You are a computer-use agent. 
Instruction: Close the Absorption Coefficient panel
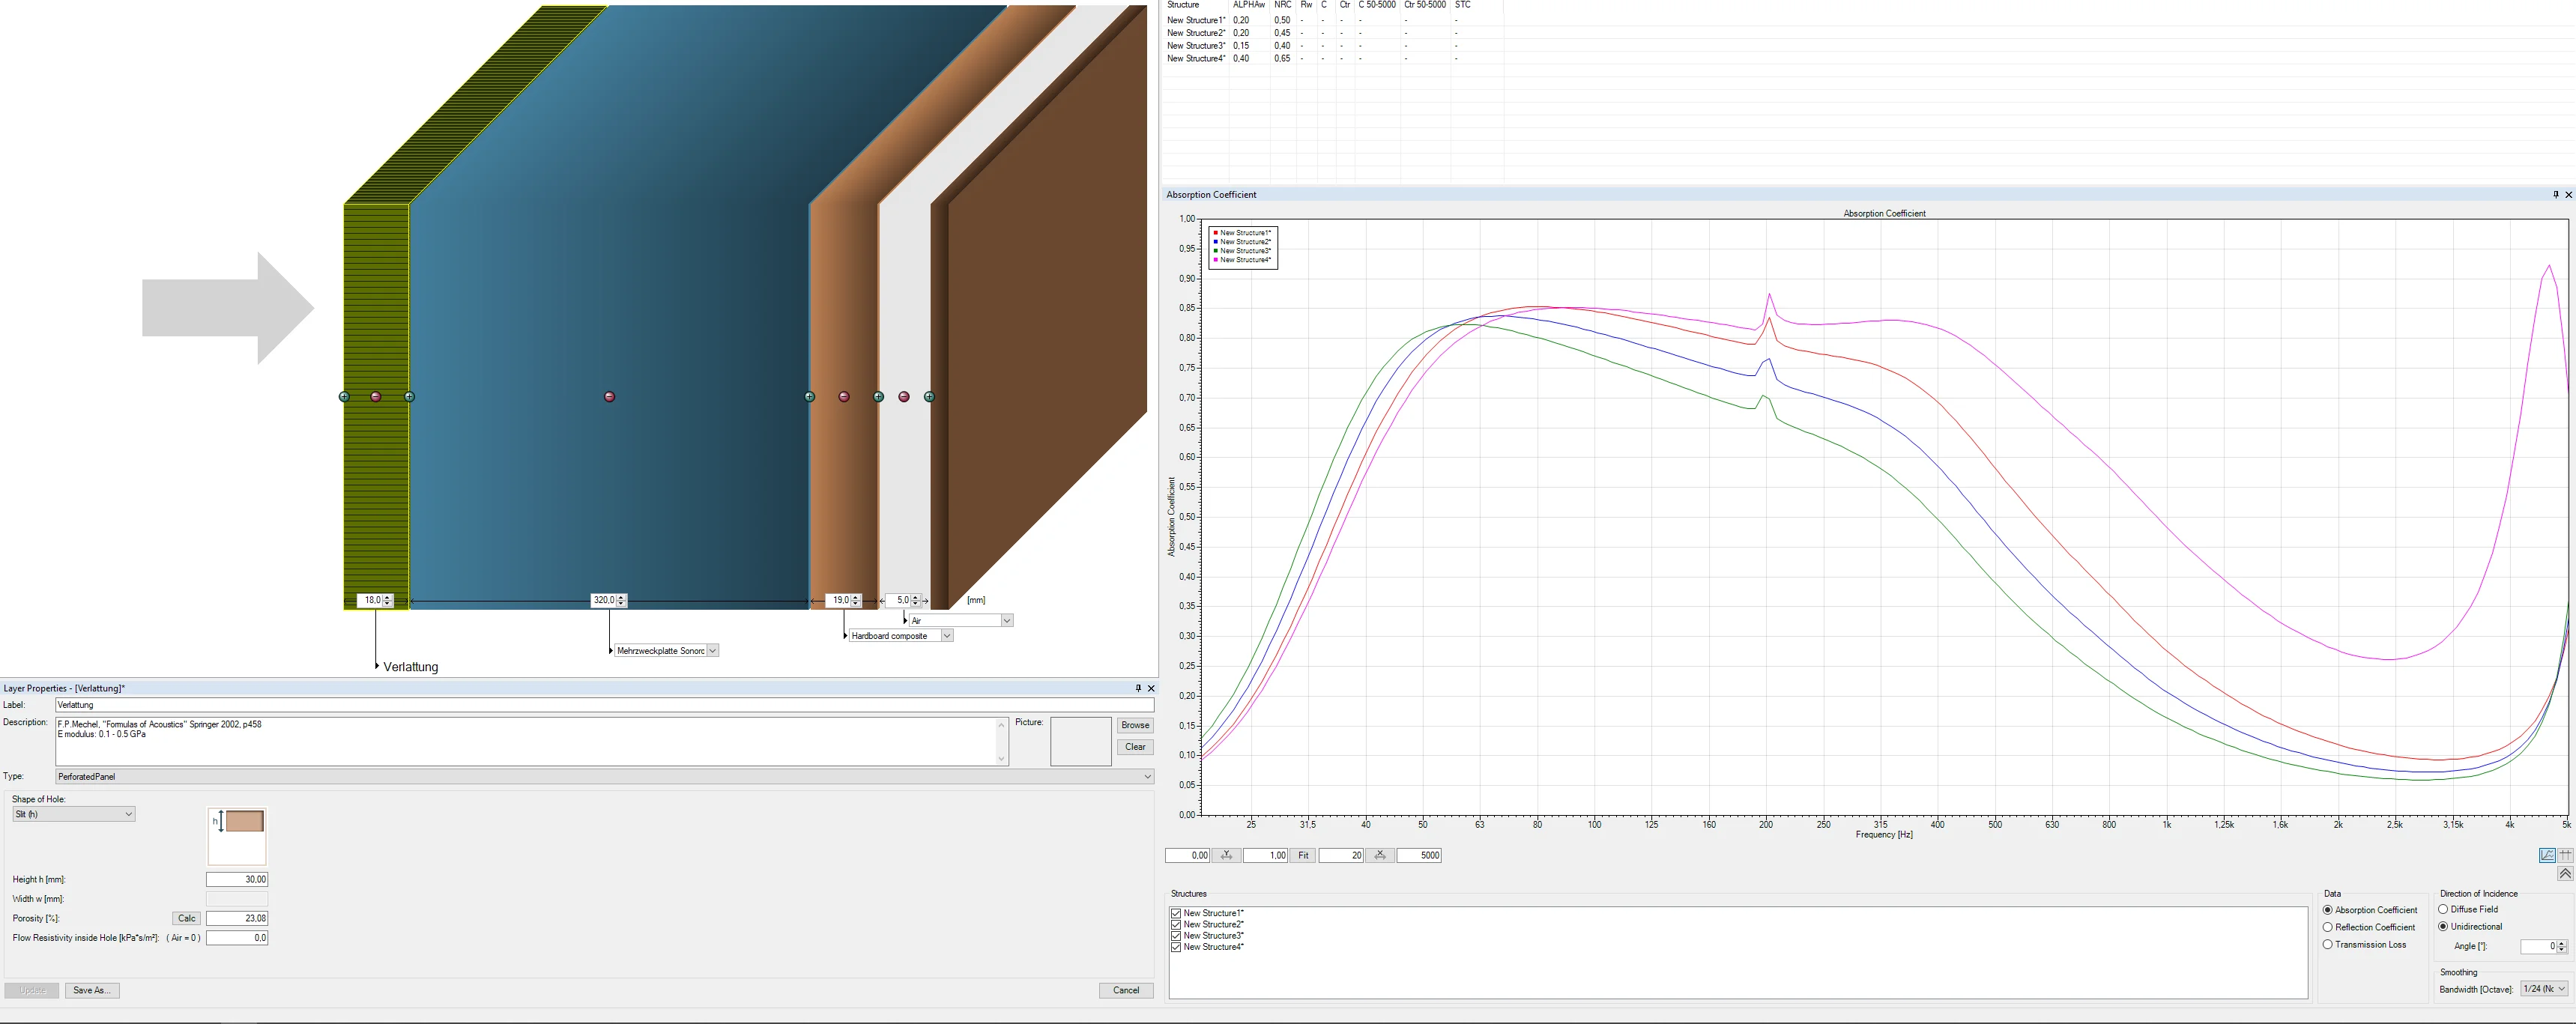tap(2568, 195)
